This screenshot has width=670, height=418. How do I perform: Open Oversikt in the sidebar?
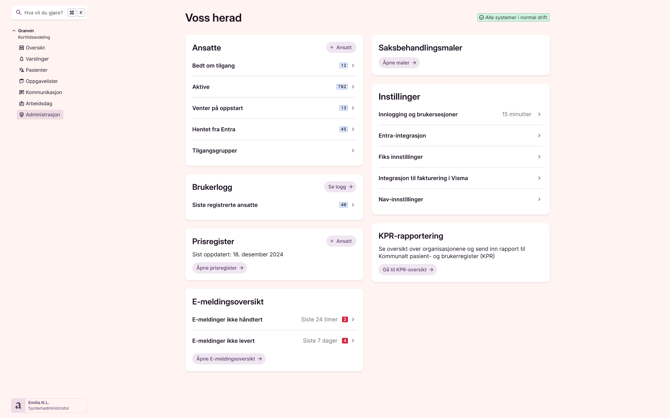click(x=34, y=48)
